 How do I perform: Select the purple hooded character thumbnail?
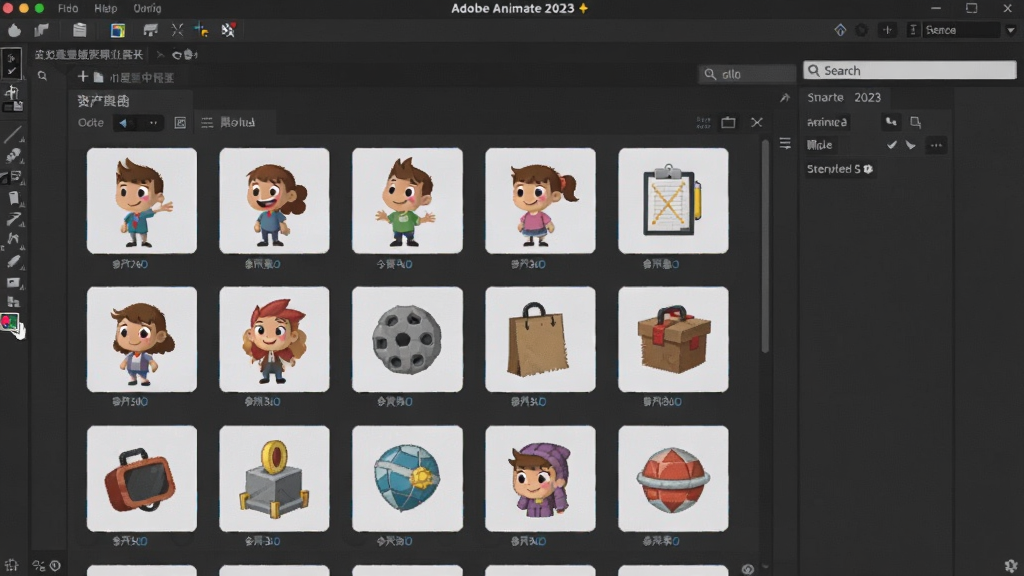point(540,479)
